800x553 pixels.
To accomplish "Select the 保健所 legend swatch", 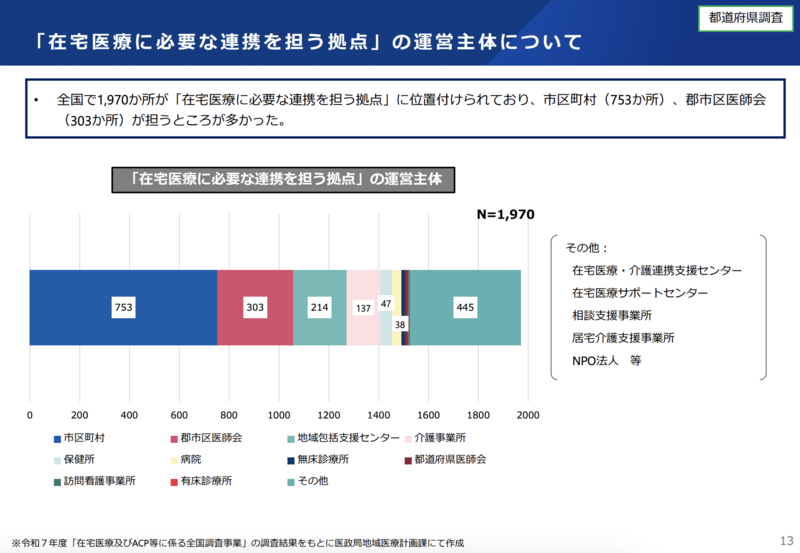I will point(56,459).
